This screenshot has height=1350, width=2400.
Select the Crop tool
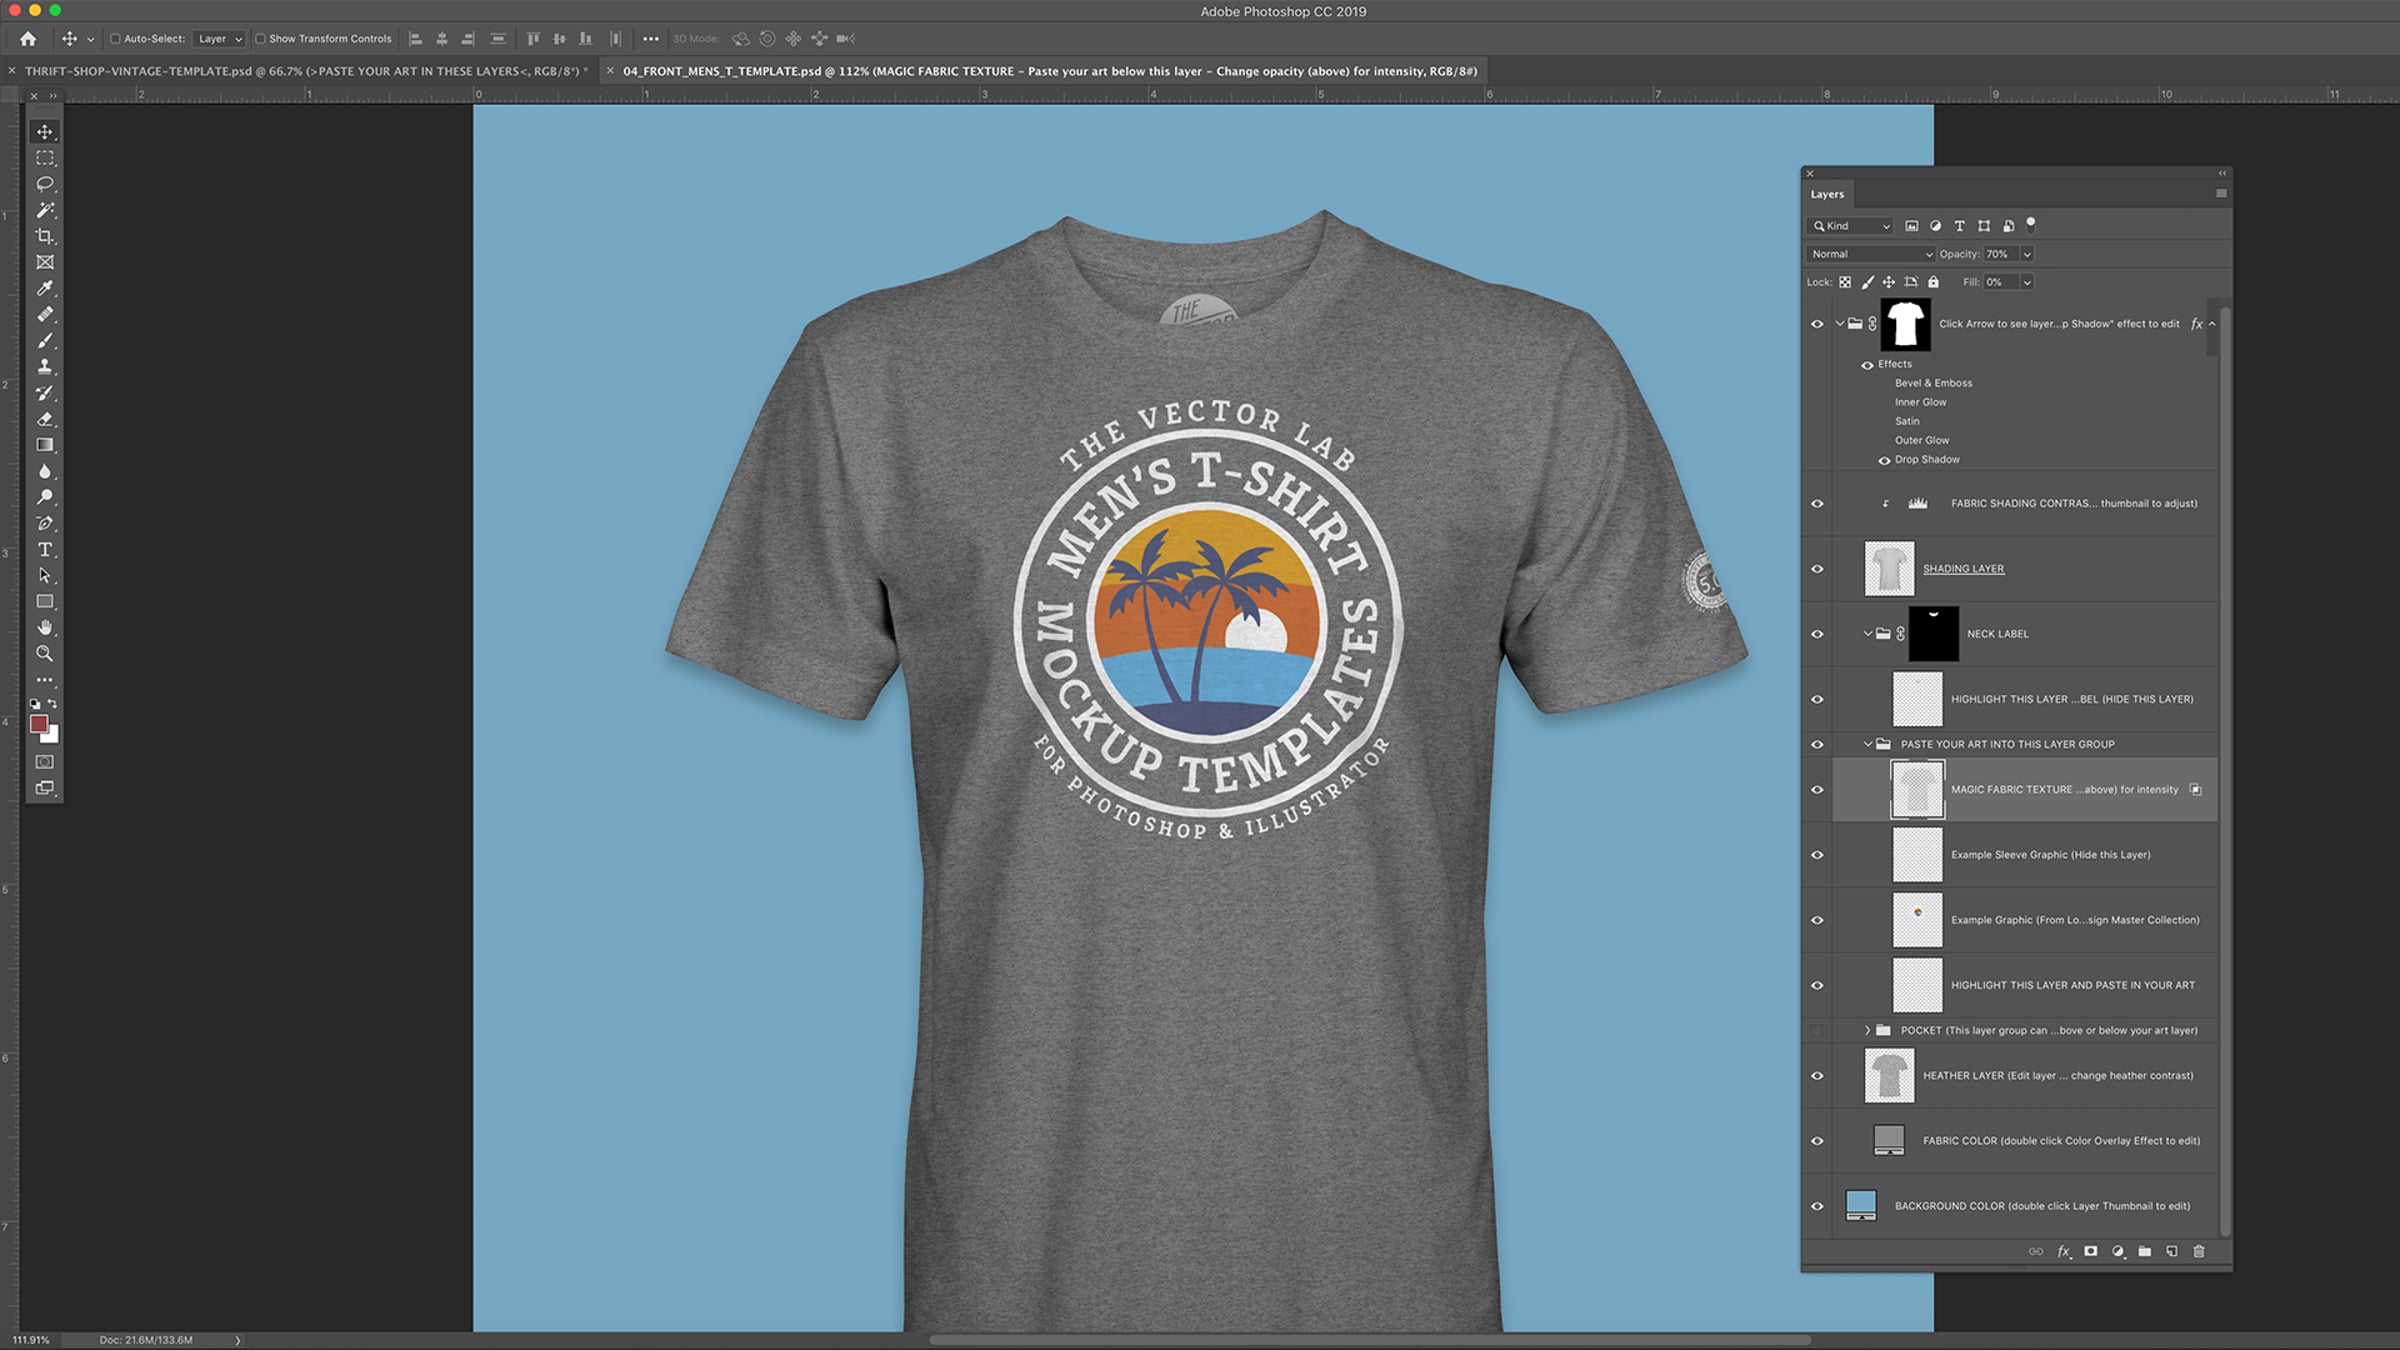click(x=45, y=236)
